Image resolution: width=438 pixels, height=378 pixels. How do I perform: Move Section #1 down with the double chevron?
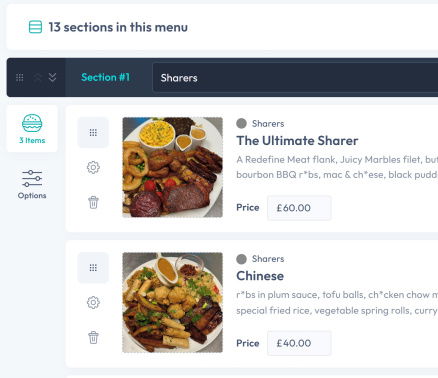(x=52, y=78)
